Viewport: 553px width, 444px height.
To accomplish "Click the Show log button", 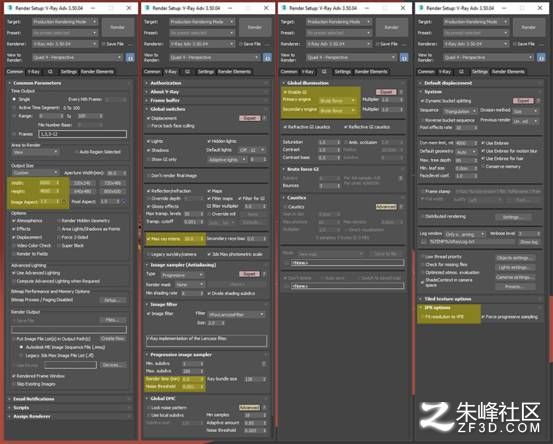I will click(529, 242).
